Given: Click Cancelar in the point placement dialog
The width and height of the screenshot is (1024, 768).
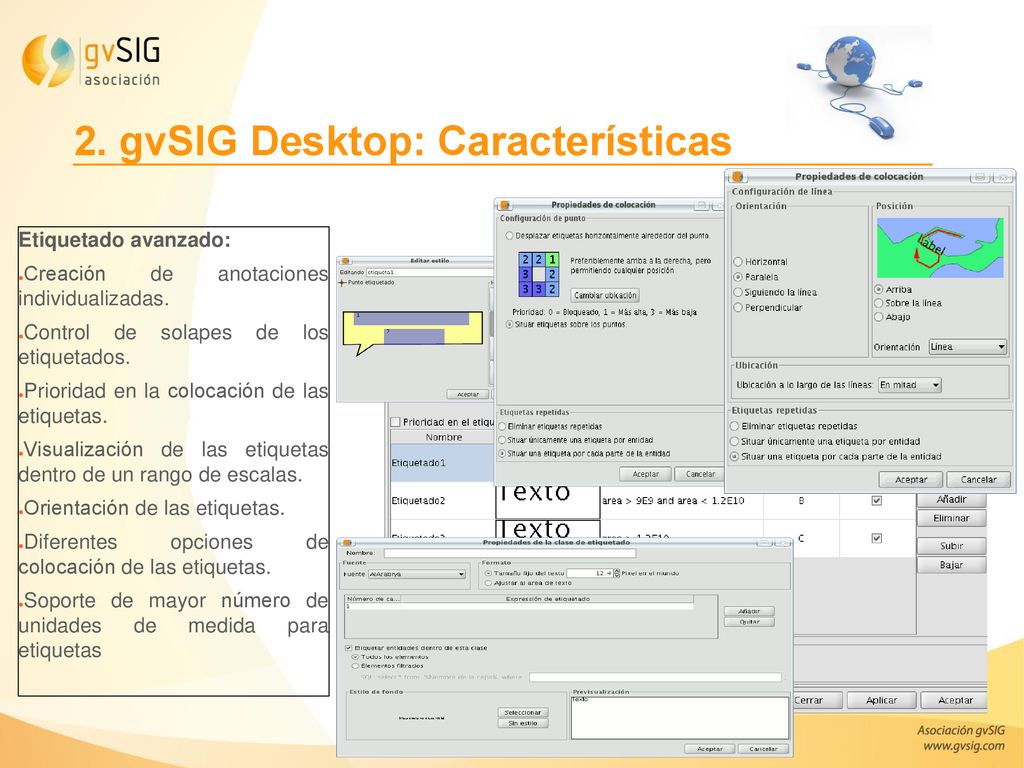Looking at the screenshot, I should [700, 474].
